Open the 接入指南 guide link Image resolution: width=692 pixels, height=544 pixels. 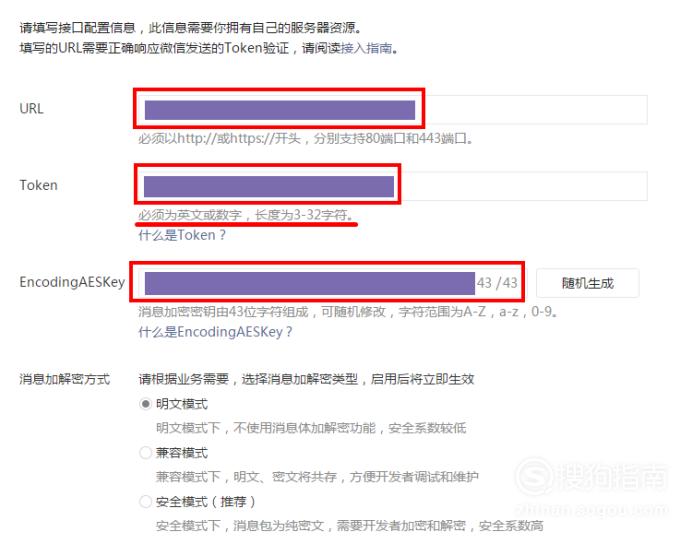point(367,48)
